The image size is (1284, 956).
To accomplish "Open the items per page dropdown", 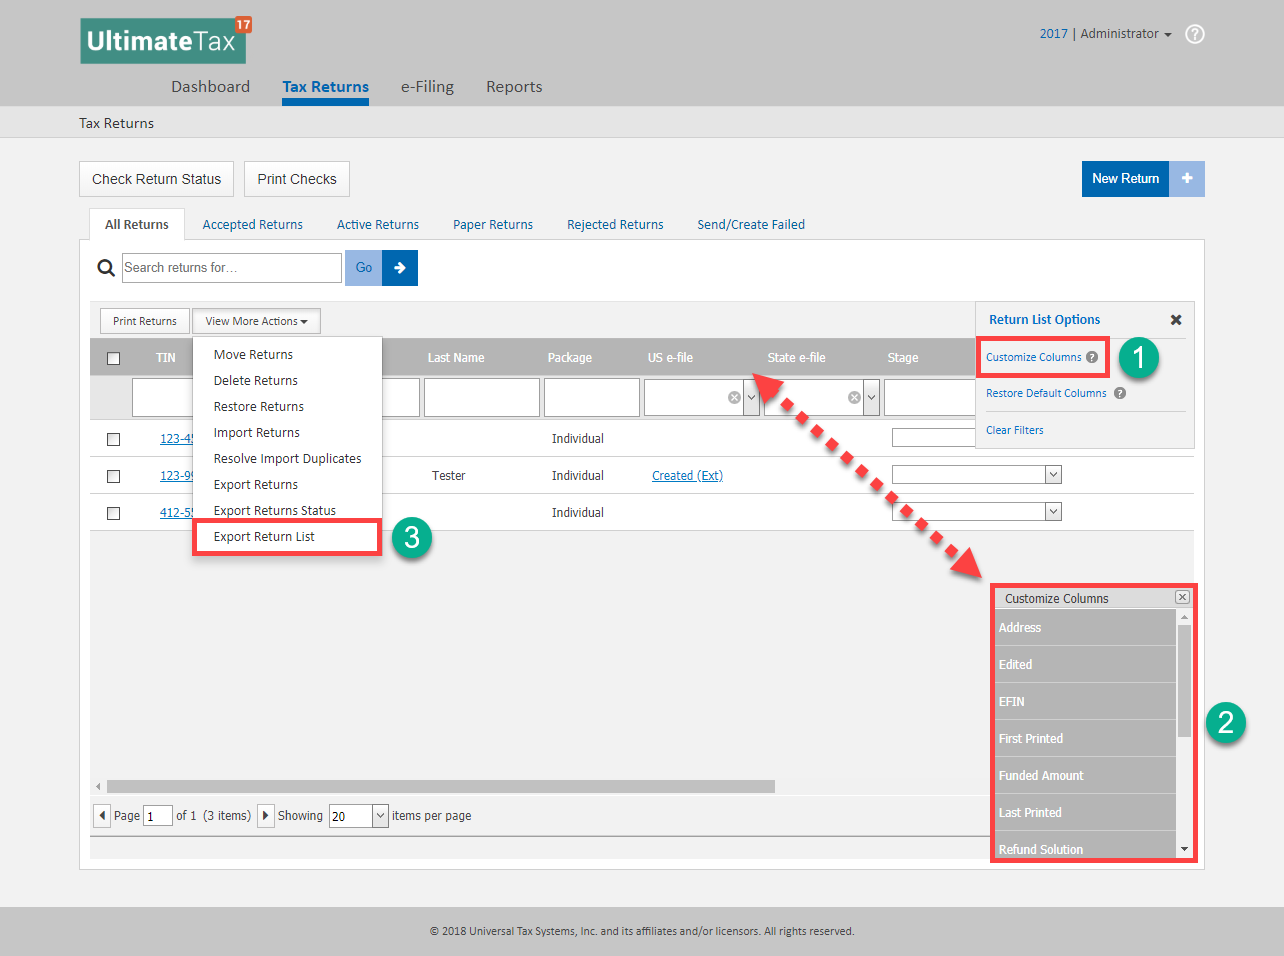I will click(x=380, y=816).
